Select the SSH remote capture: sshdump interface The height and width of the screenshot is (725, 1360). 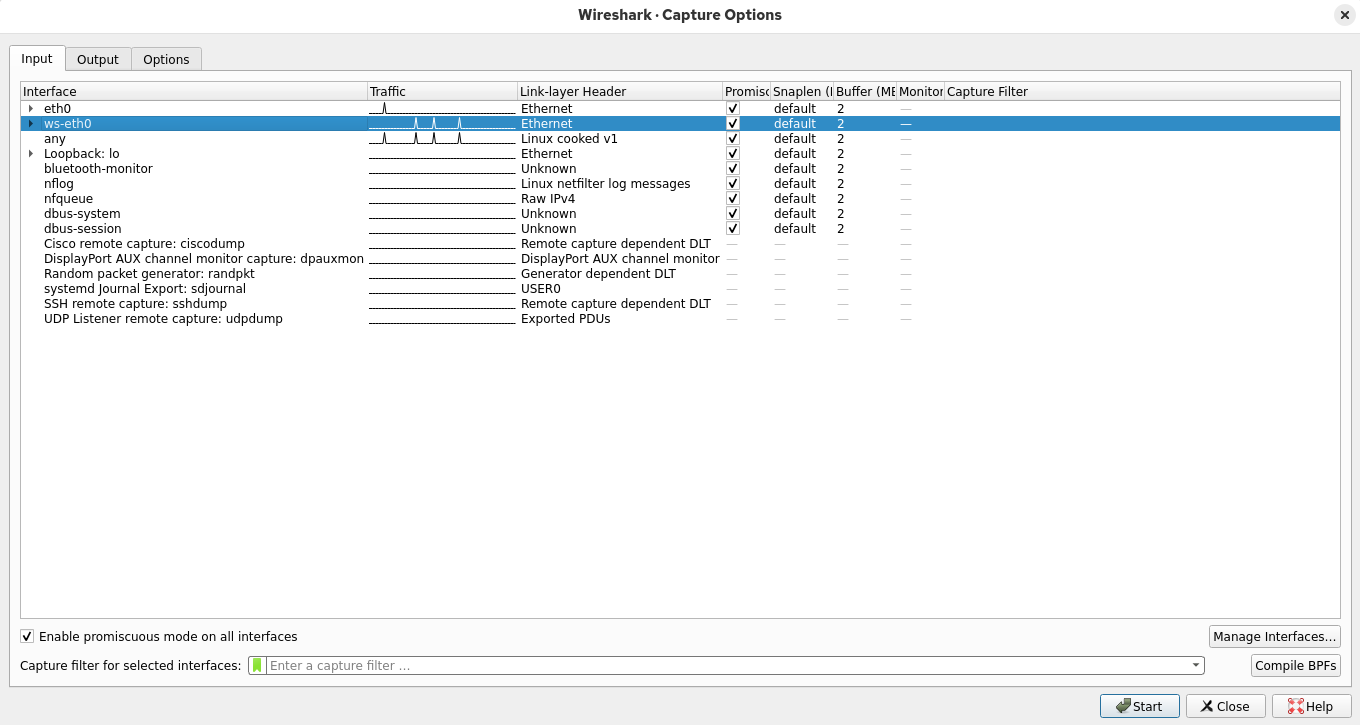(135, 304)
